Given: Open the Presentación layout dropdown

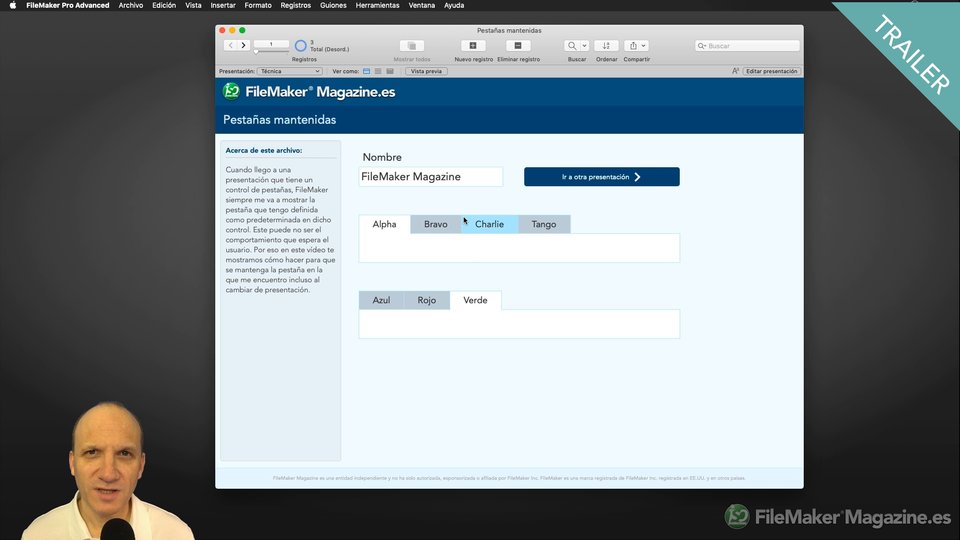Looking at the screenshot, I should [x=289, y=71].
